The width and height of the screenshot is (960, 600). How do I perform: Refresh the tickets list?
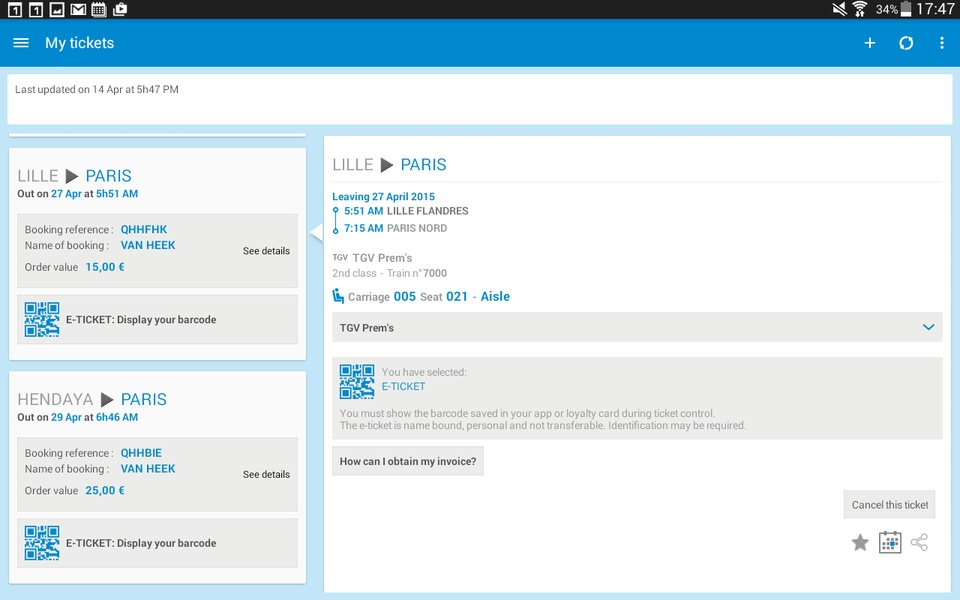click(x=906, y=43)
